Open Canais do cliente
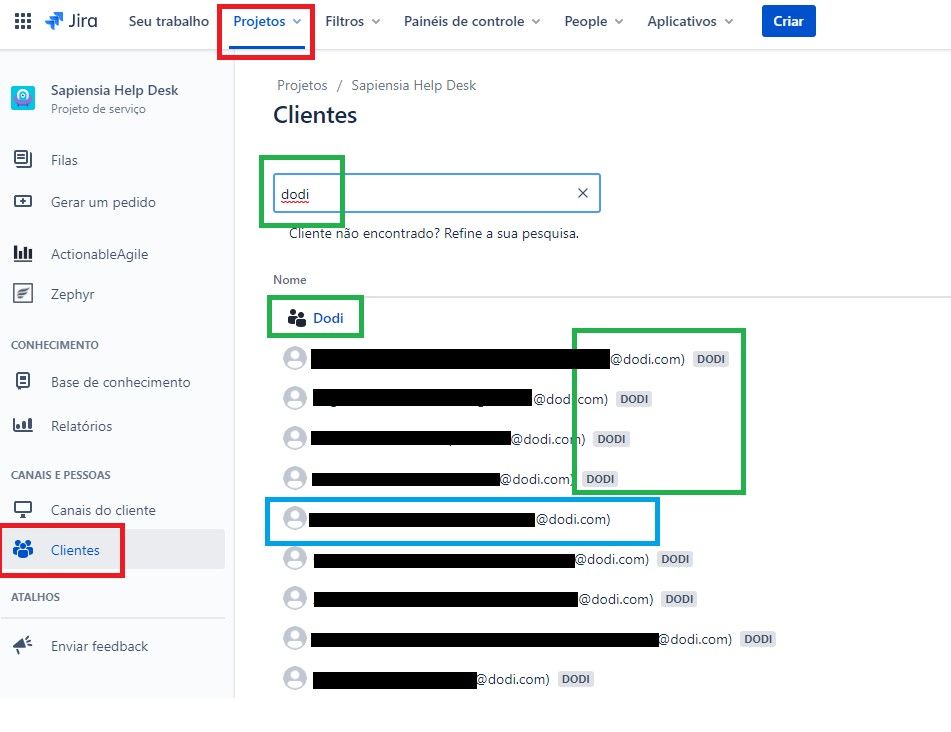The width and height of the screenshot is (951, 732). (103, 510)
